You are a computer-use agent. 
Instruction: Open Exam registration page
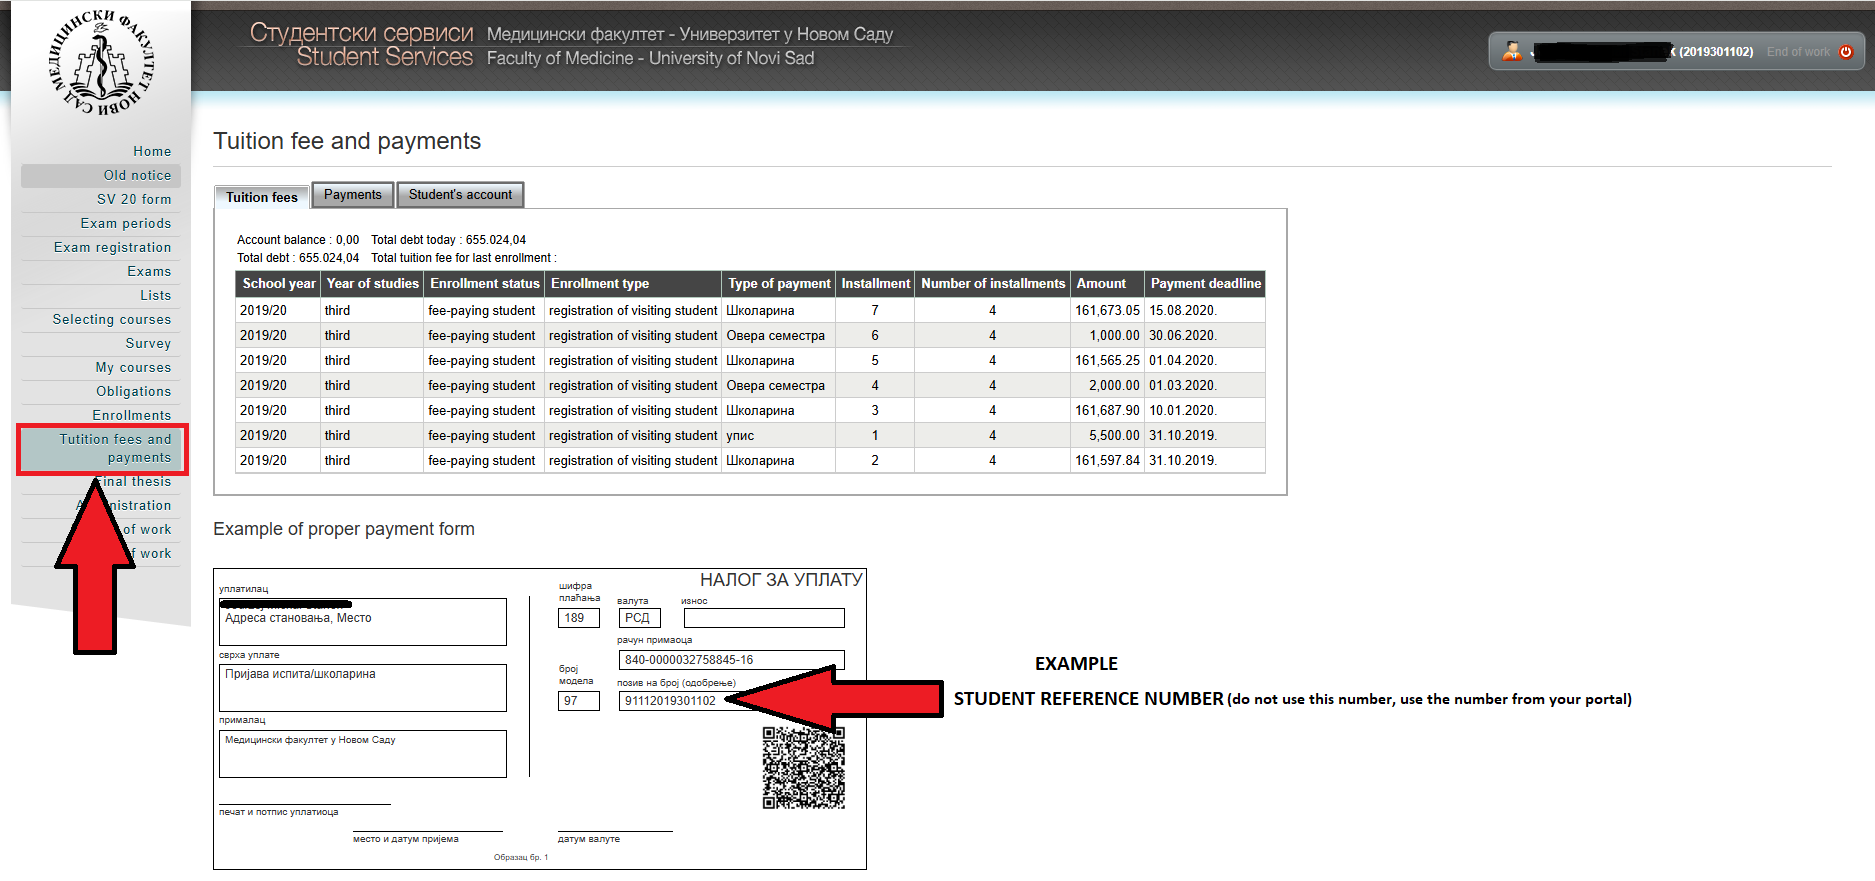point(112,247)
